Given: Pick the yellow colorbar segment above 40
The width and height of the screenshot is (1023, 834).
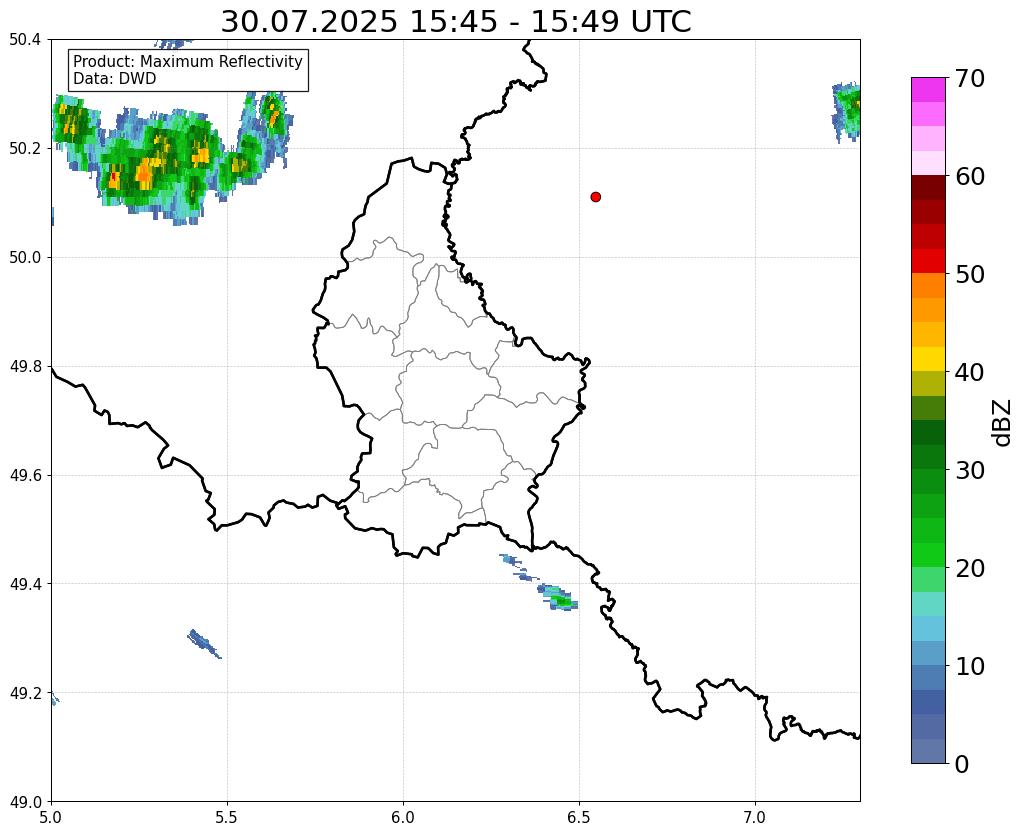Looking at the screenshot, I should (928, 359).
